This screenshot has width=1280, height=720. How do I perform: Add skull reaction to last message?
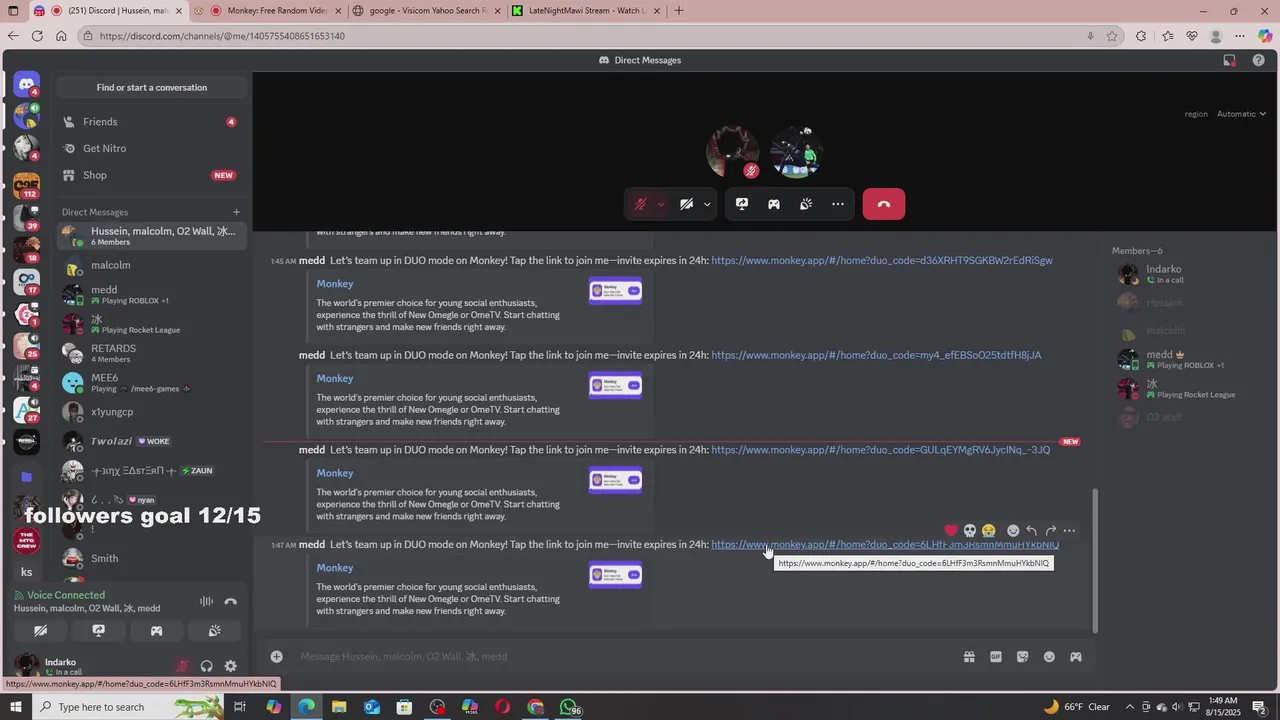coord(970,531)
